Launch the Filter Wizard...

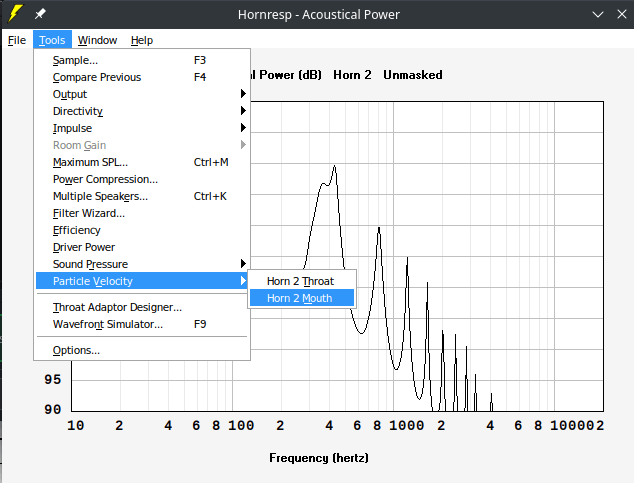pos(142,213)
